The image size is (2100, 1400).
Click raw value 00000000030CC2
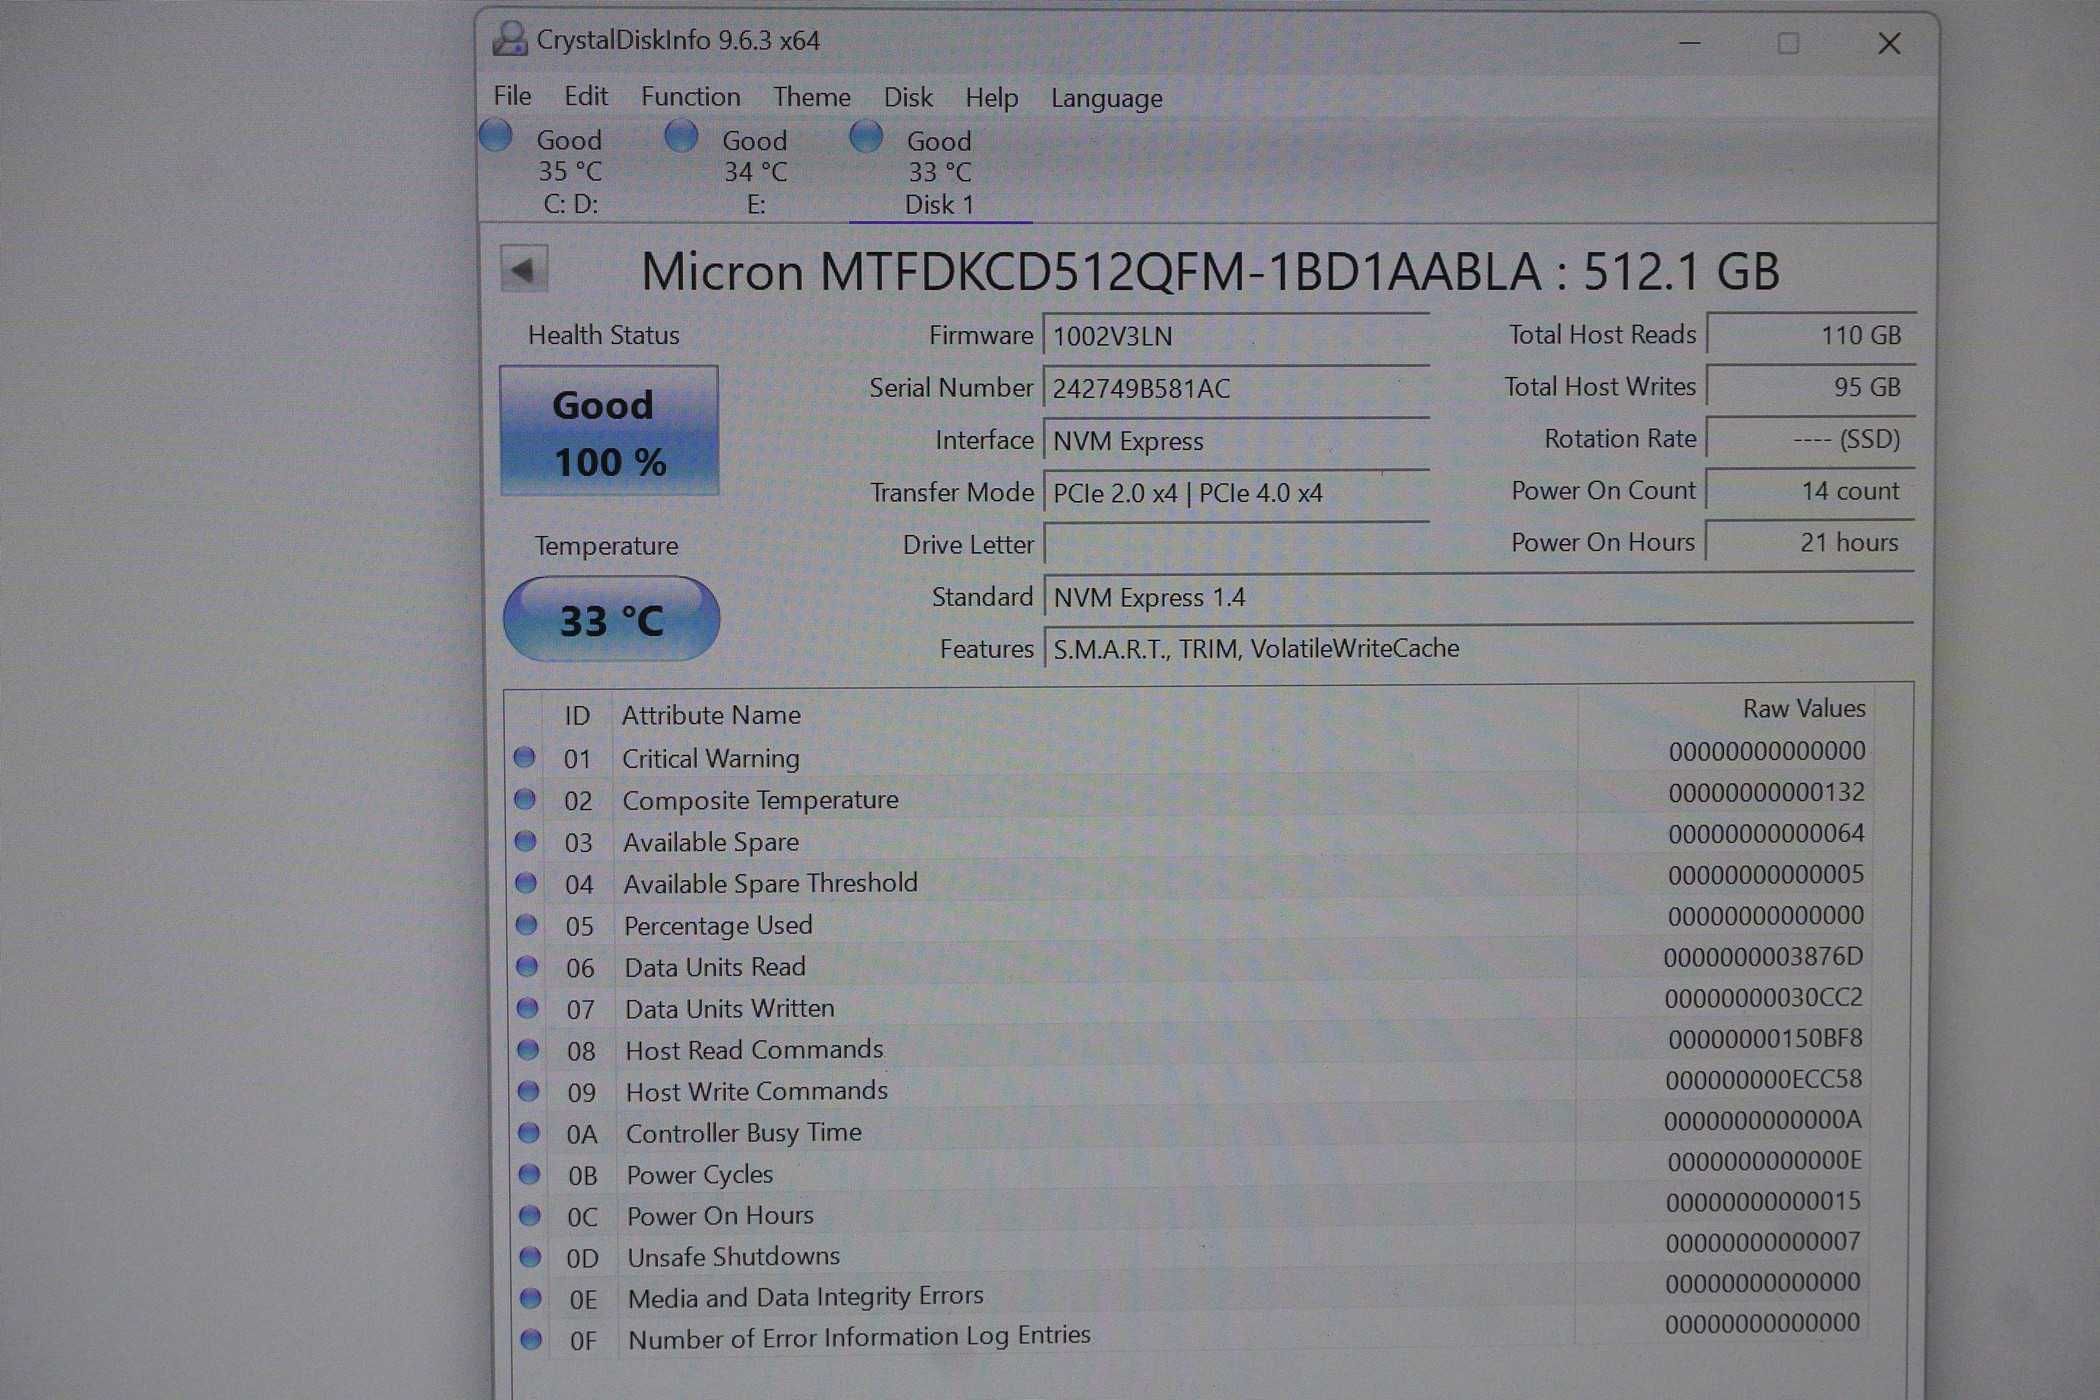pos(1763,998)
